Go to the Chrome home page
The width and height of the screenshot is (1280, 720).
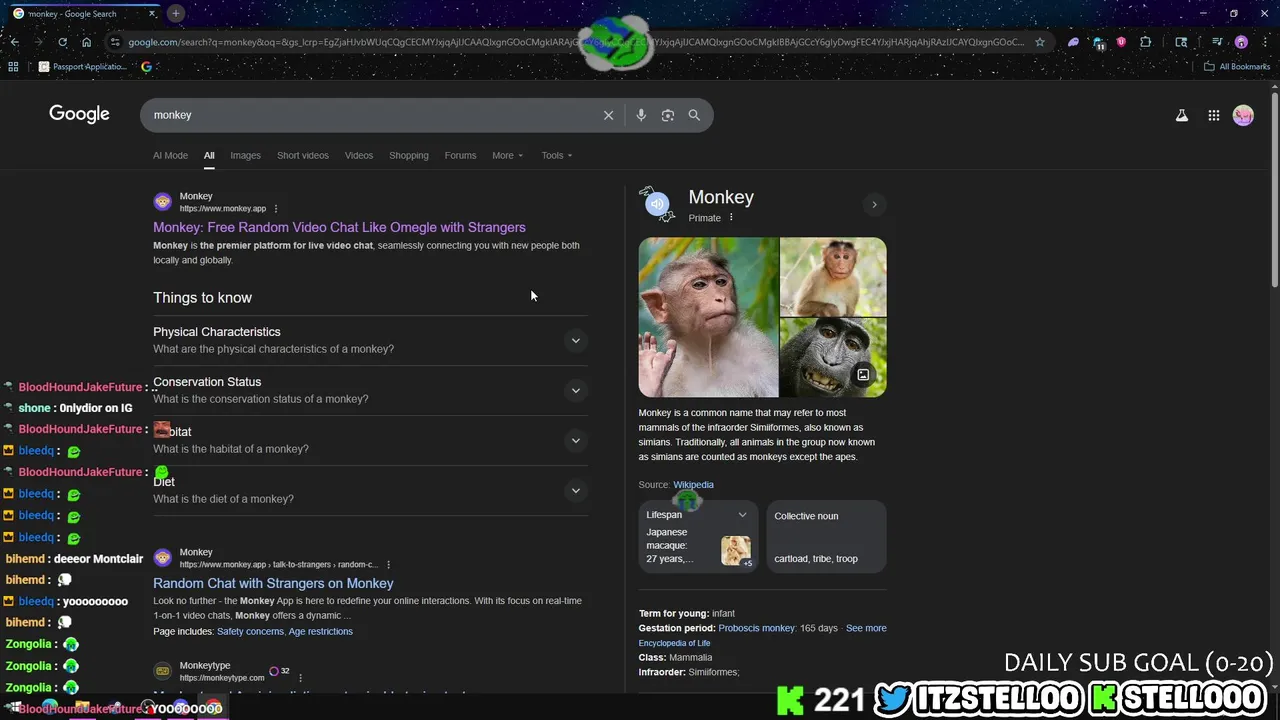coord(87,42)
